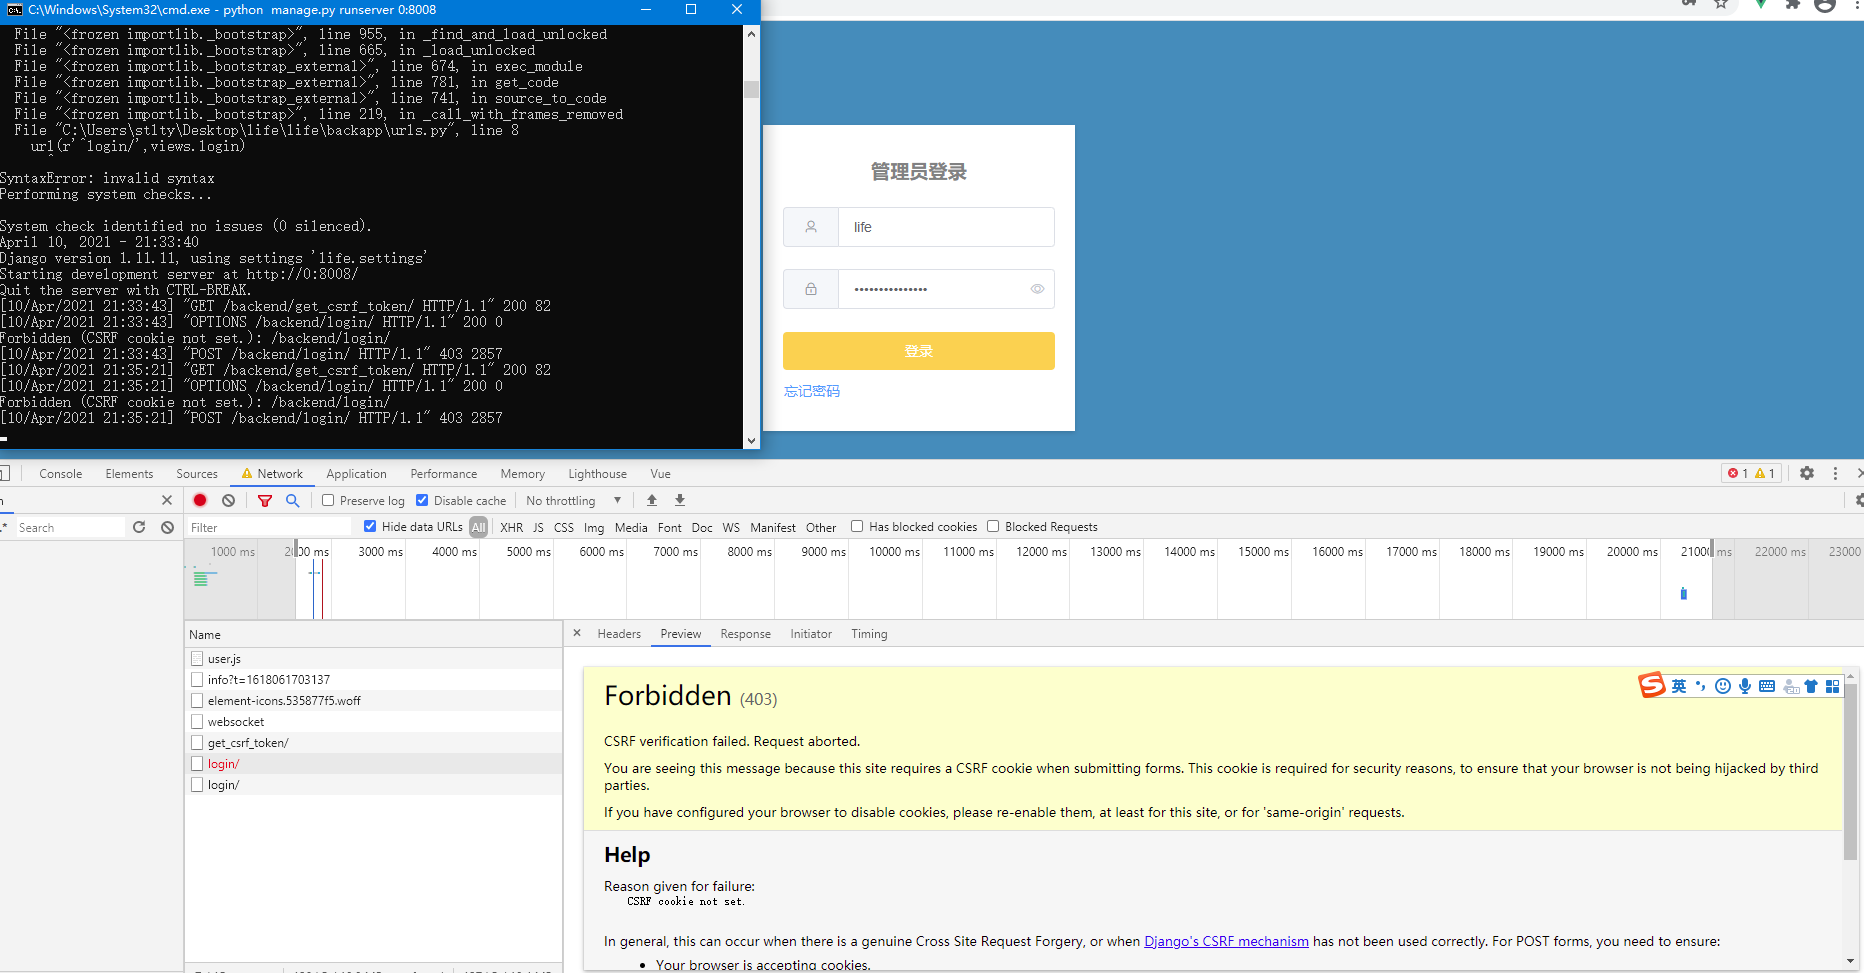Open Sogou soft keyboard icon
The image size is (1864, 973).
click(x=1767, y=686)
